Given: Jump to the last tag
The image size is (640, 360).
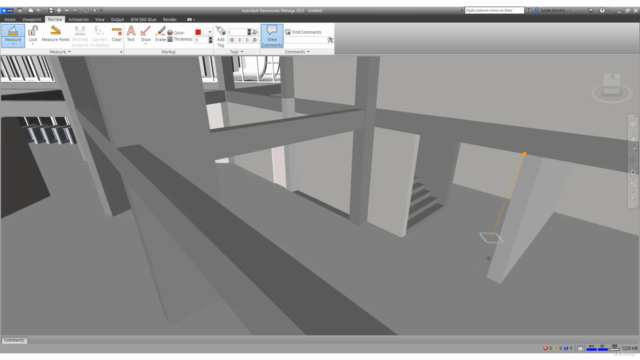Looking at the screenshot, I should [x=255, y=40].
